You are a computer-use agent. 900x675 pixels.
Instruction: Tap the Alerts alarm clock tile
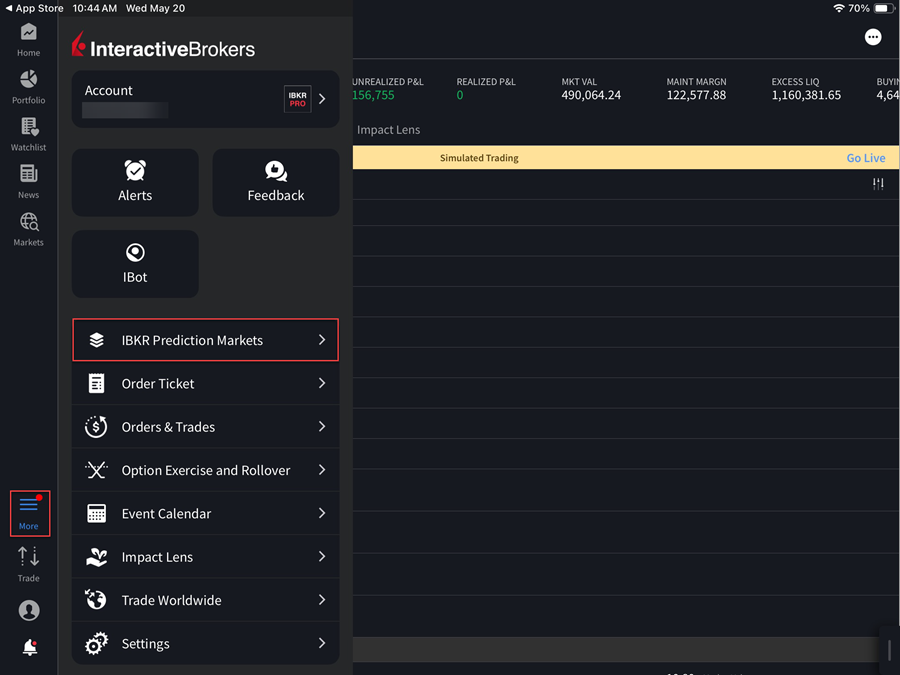coord(135,183)
